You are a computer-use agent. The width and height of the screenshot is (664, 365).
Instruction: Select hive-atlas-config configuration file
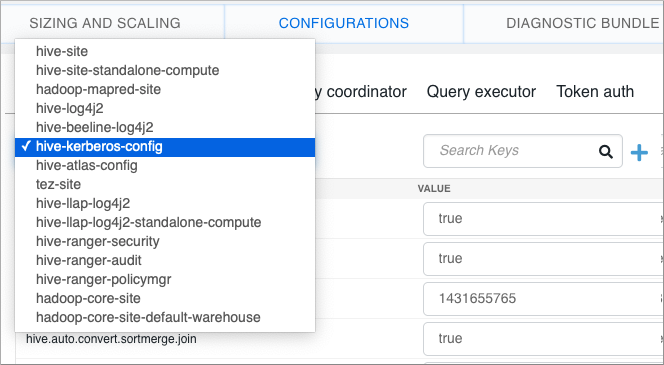point(165,166)
